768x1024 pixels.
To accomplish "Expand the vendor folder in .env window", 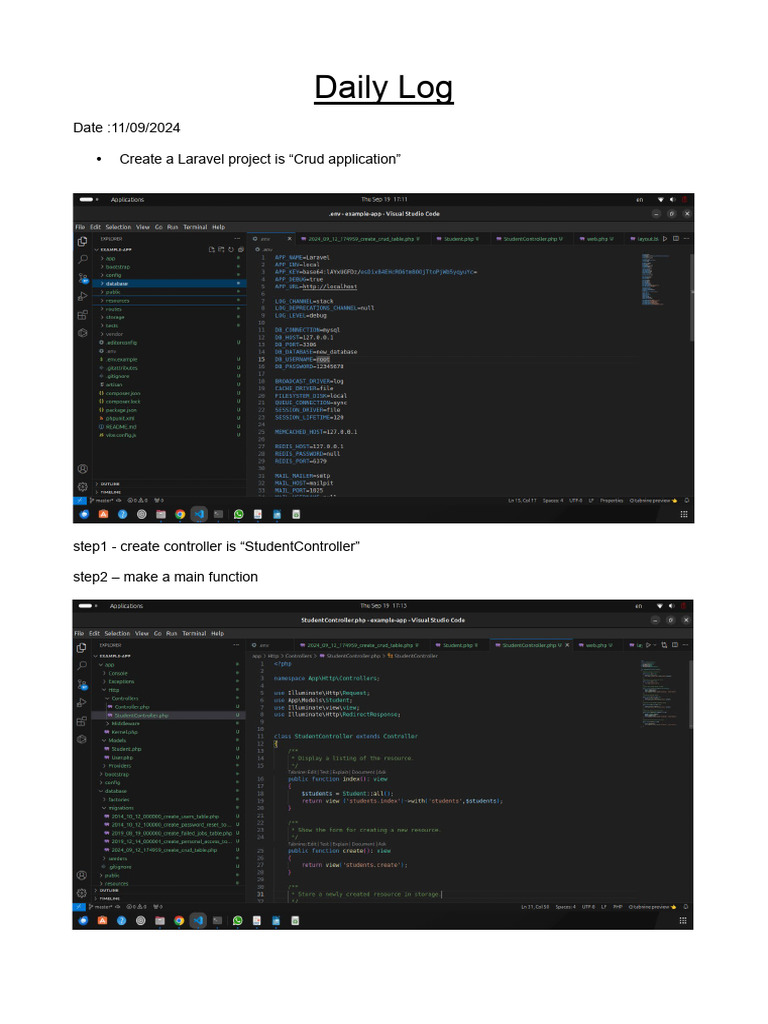I will [x=170, y=334].
